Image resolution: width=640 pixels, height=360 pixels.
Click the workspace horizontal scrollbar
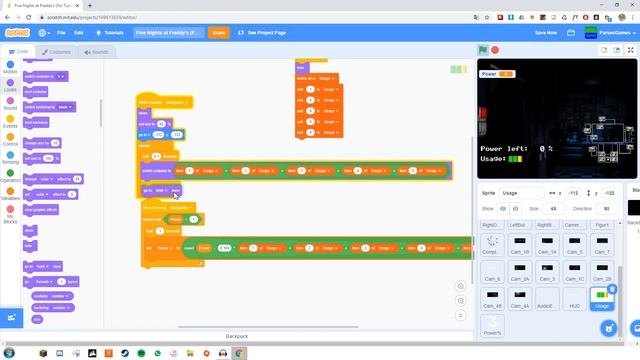click(x=268, y=327)
